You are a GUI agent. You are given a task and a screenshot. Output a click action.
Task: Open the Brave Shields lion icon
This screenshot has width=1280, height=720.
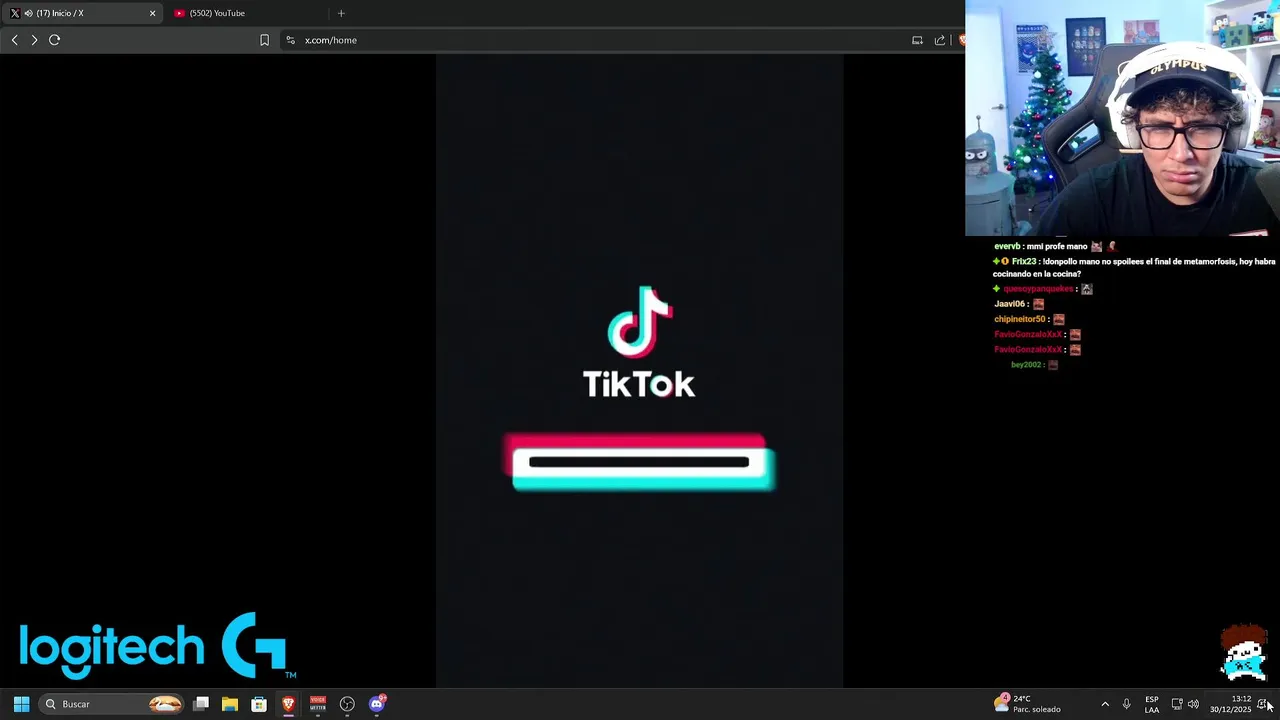(x=962, y=40)
